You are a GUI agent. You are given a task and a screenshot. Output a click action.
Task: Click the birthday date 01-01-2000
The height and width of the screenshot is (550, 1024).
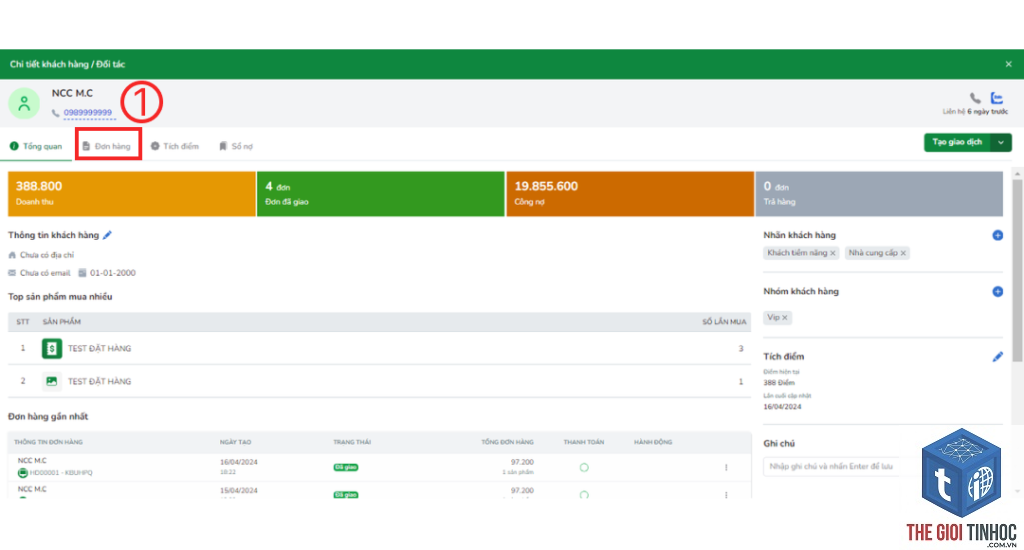[x=112, y=273]
